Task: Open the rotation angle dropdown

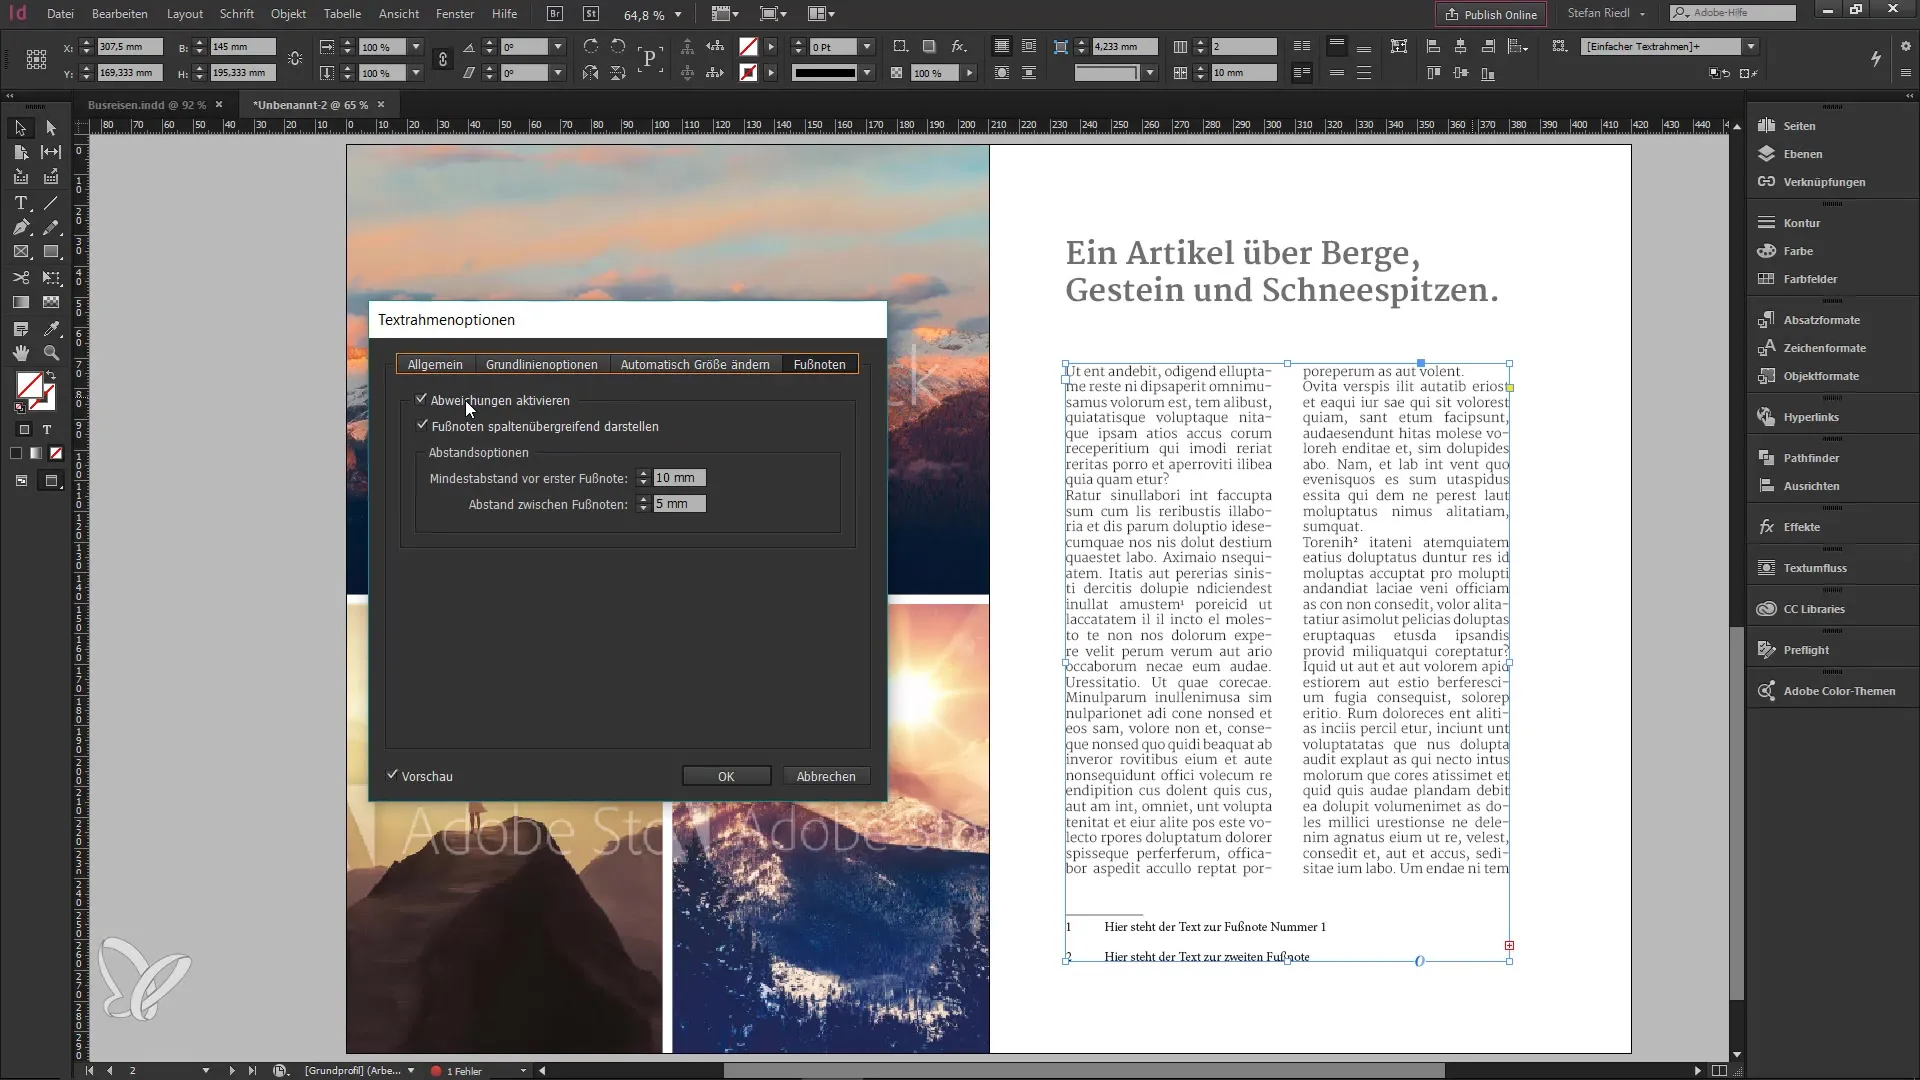Action: point(558,47)
